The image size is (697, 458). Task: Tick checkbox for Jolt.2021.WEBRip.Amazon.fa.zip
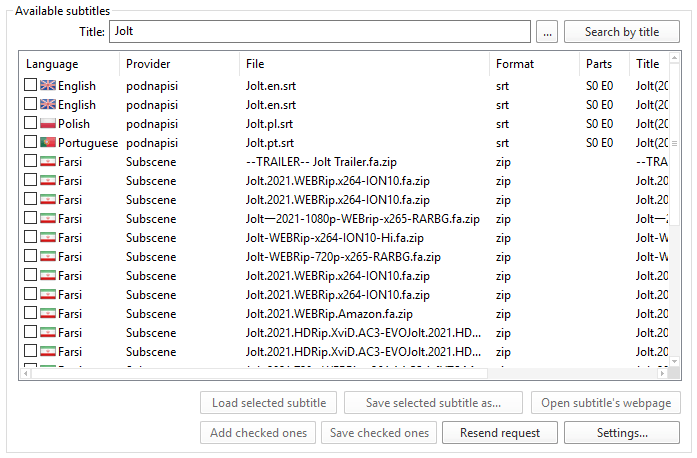[30, 313]
